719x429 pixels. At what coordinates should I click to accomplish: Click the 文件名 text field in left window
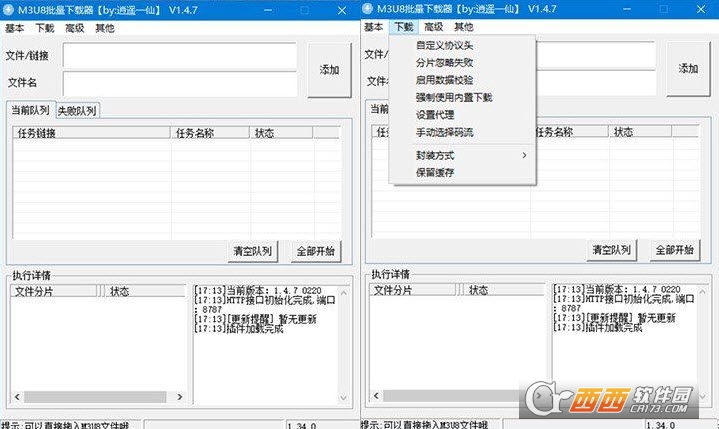point(180,84)
